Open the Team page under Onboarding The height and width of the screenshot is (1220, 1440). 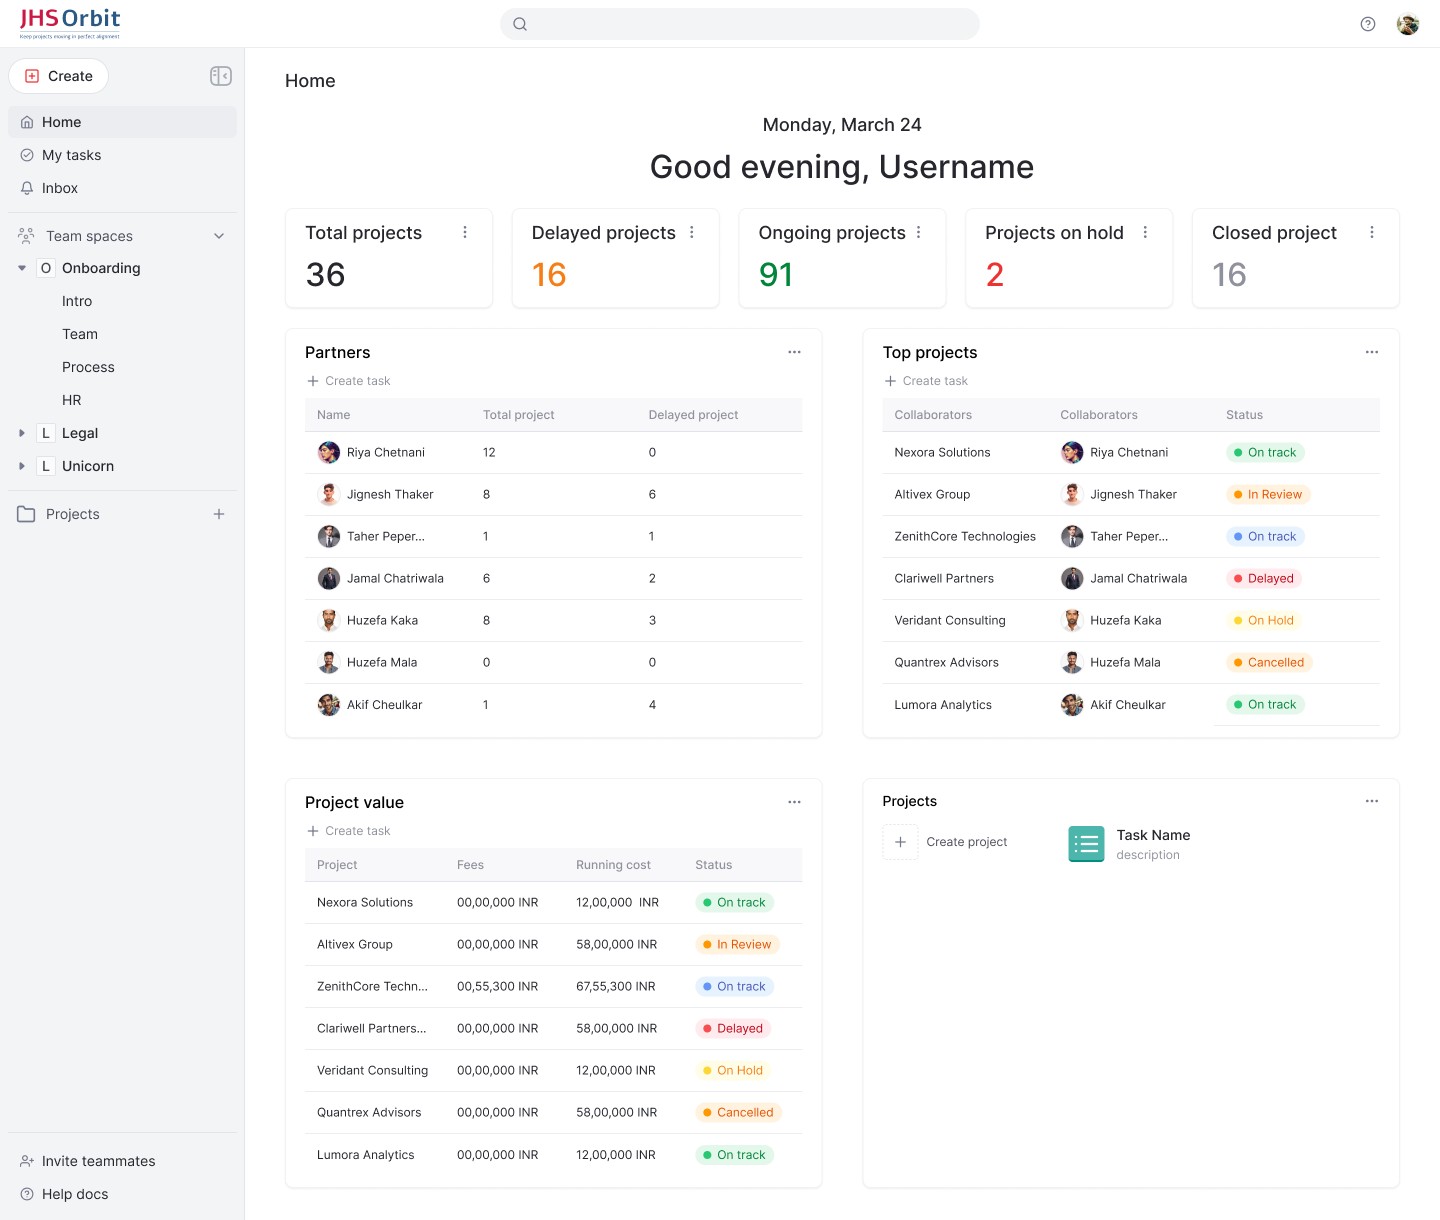click(x=80, y=334)
